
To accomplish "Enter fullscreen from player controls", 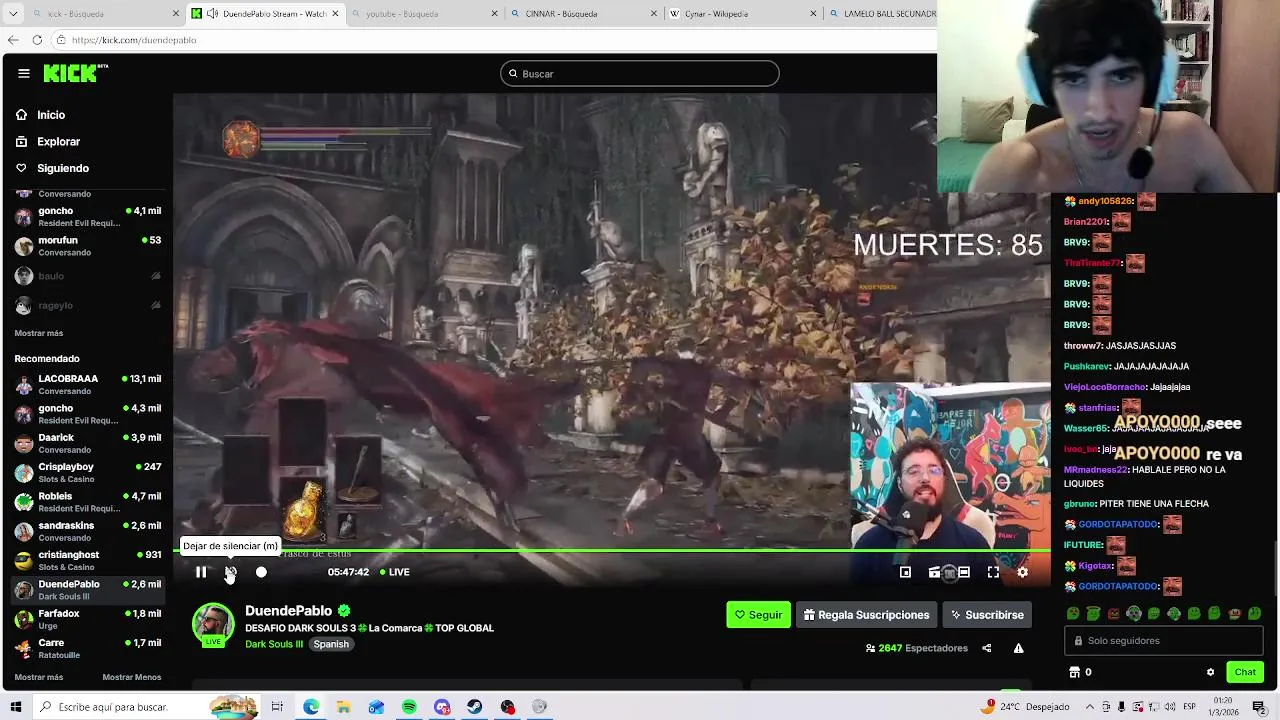I will (x=993, y=572).
